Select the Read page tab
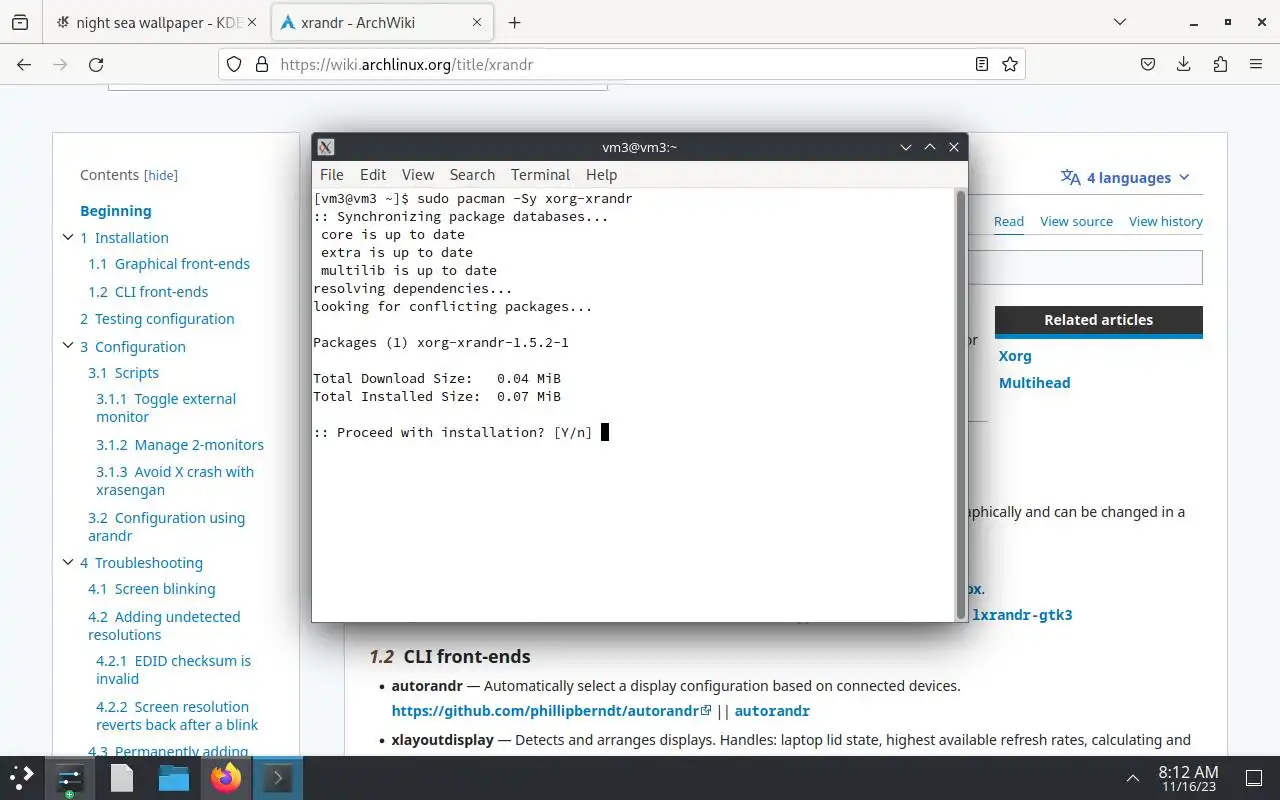 point(1009,222)
